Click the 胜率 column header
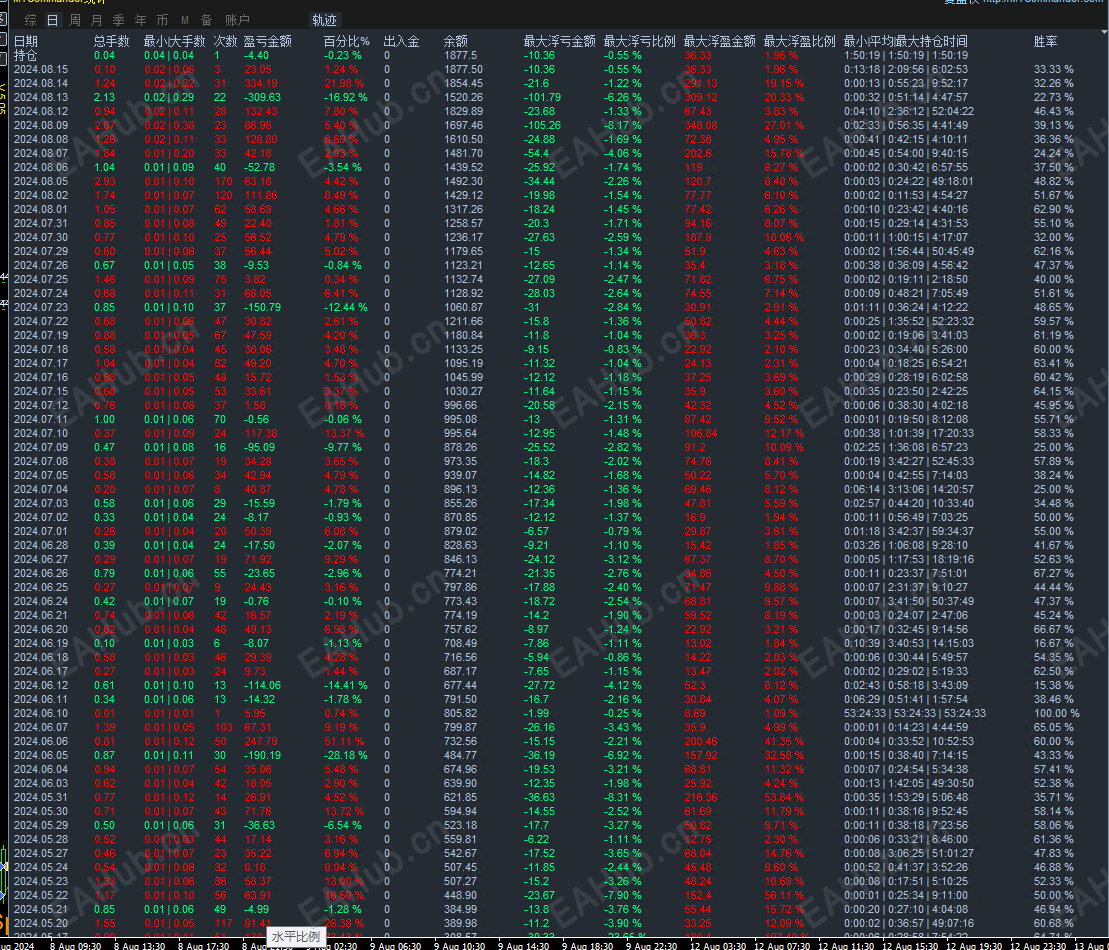The width and height of the screenshot is (1109, 950). click(1045, 41)
